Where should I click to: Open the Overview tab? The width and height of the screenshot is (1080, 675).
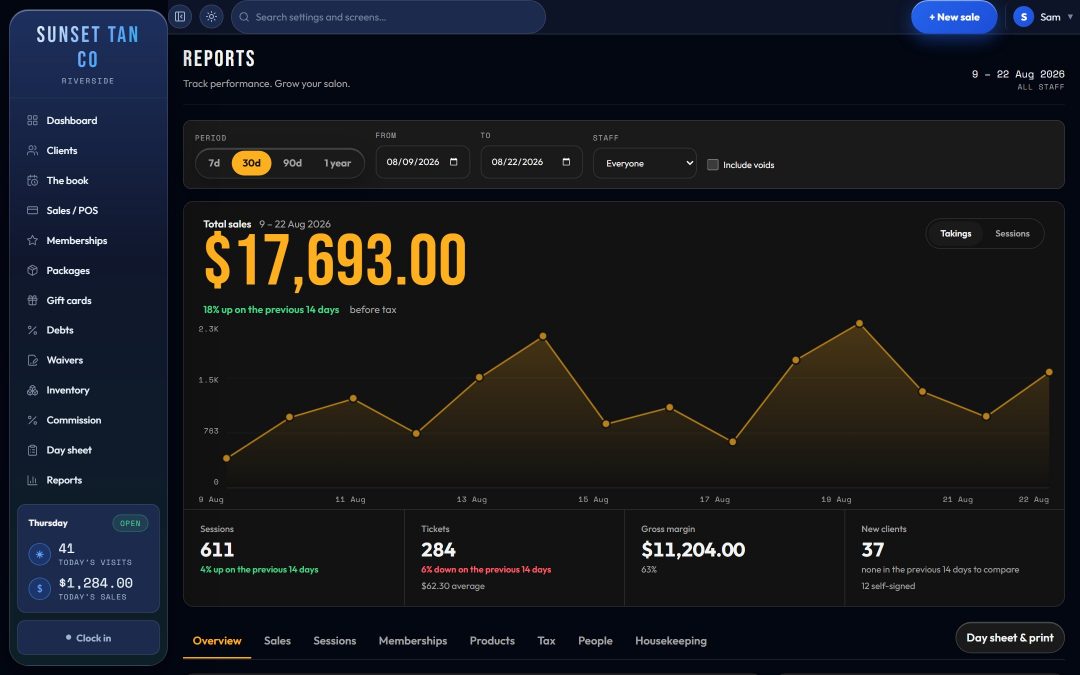coord(217,641)
